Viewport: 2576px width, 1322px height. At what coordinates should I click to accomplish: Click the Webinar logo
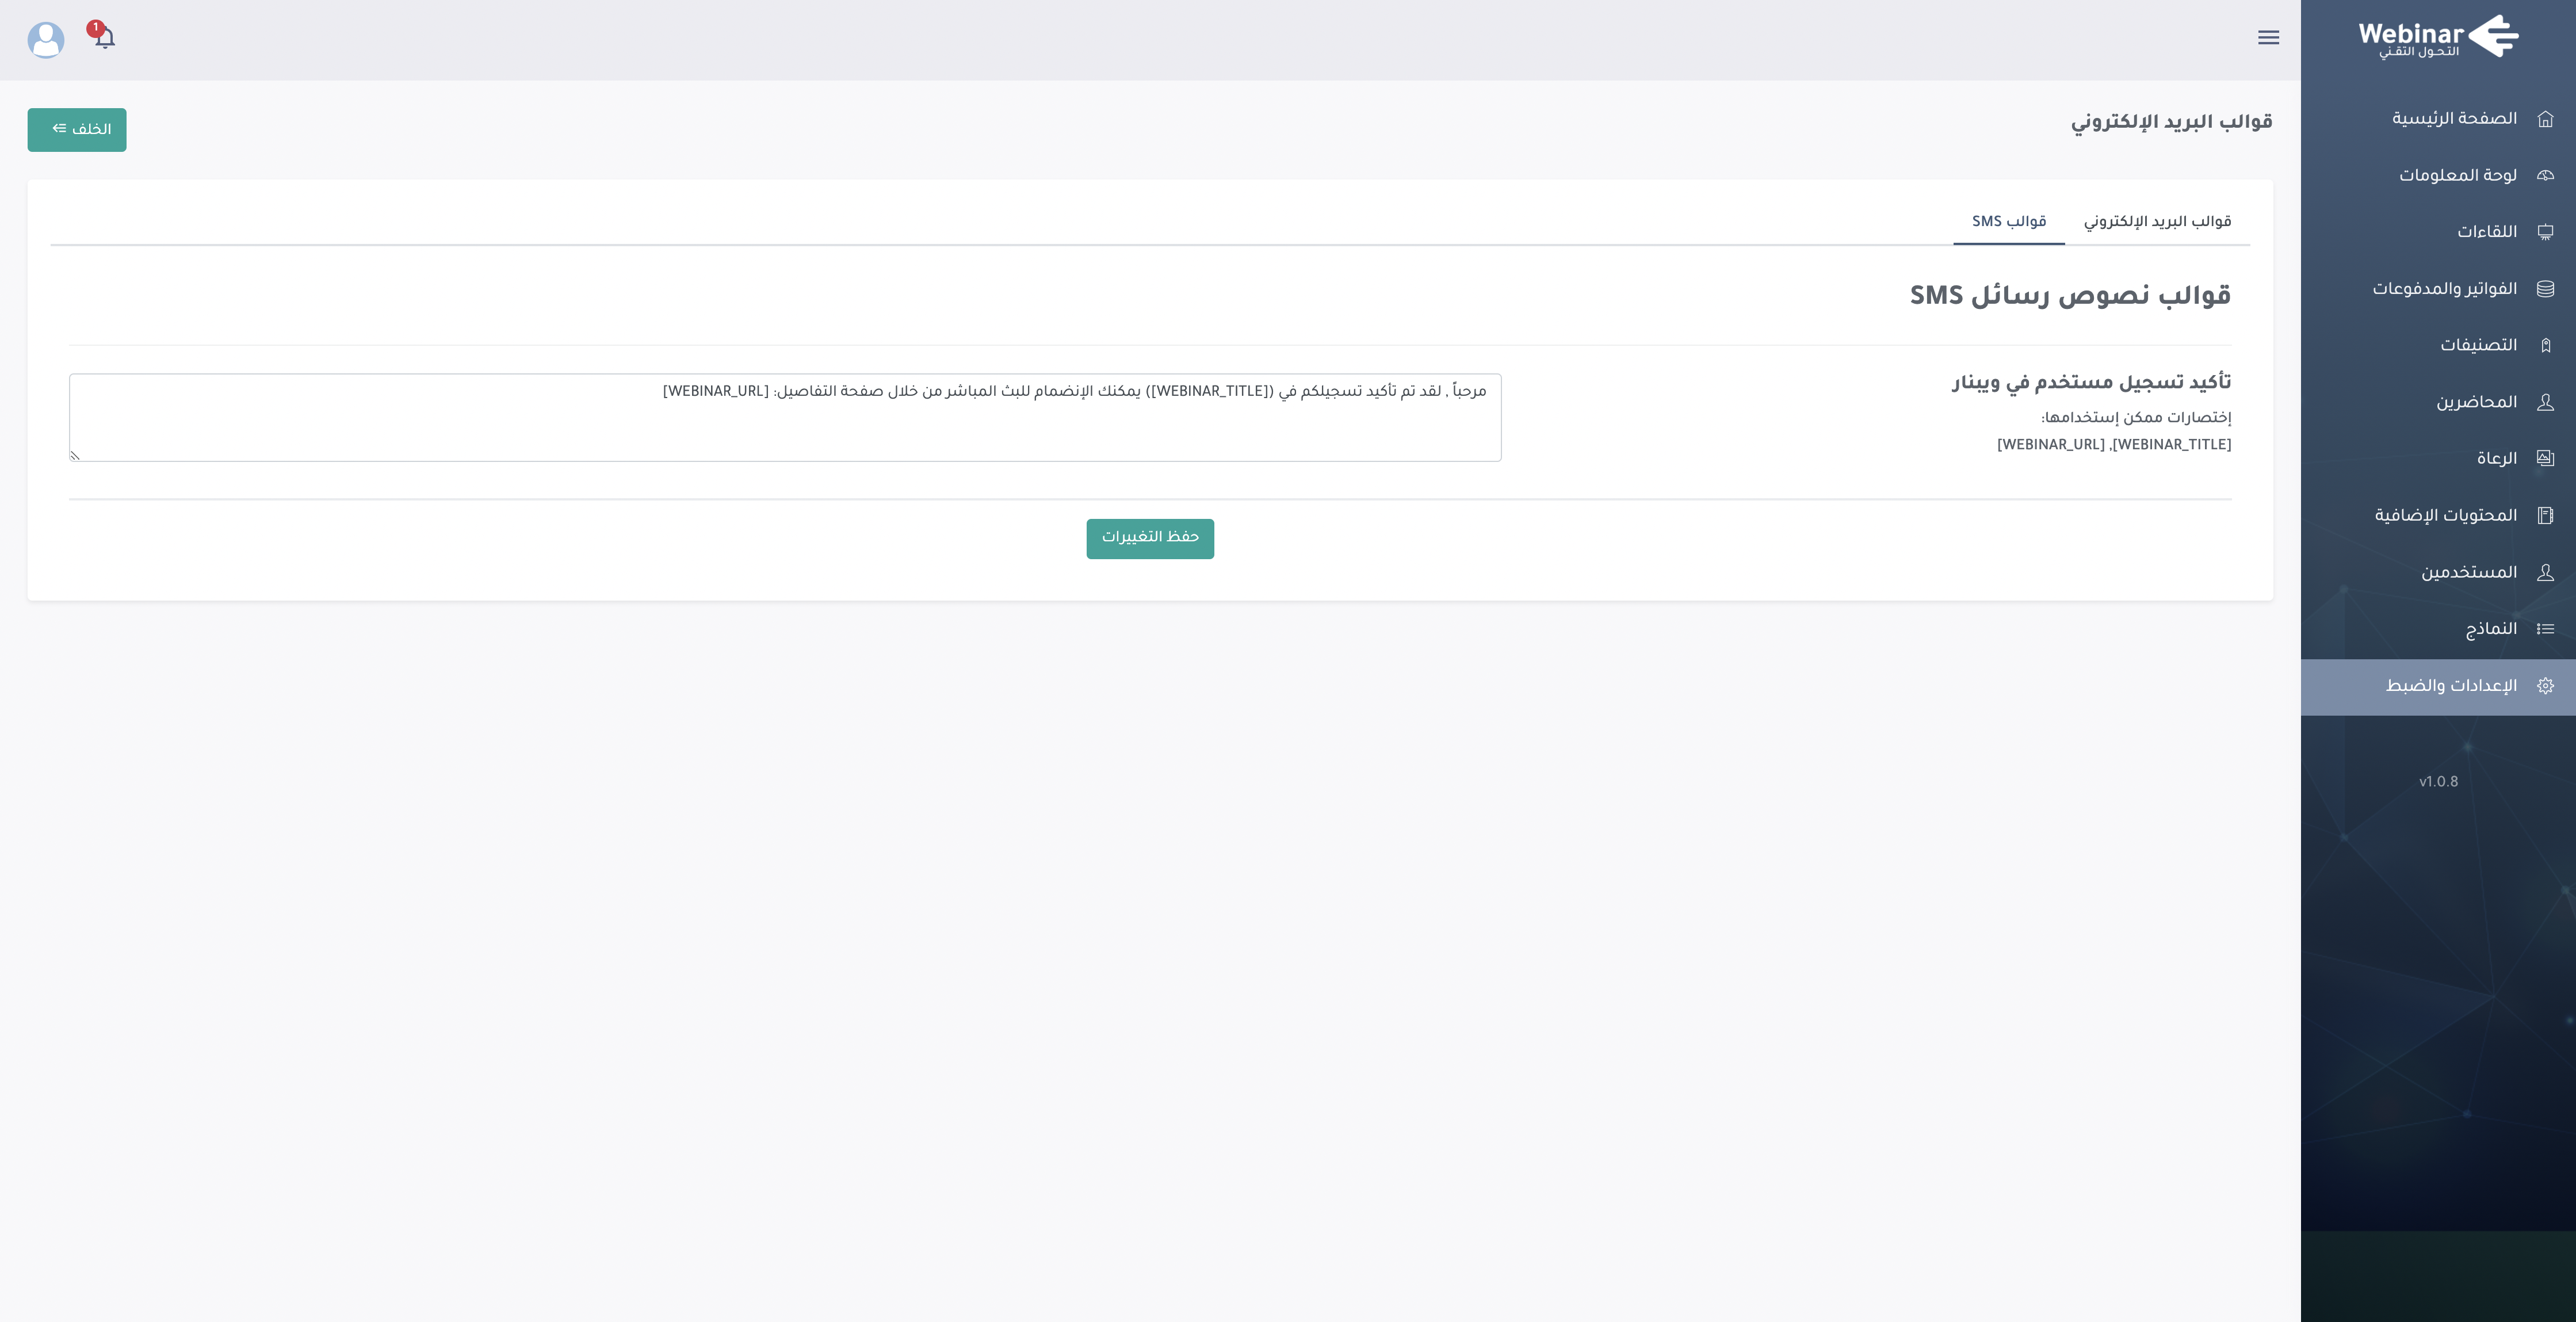pos(2438,37)
